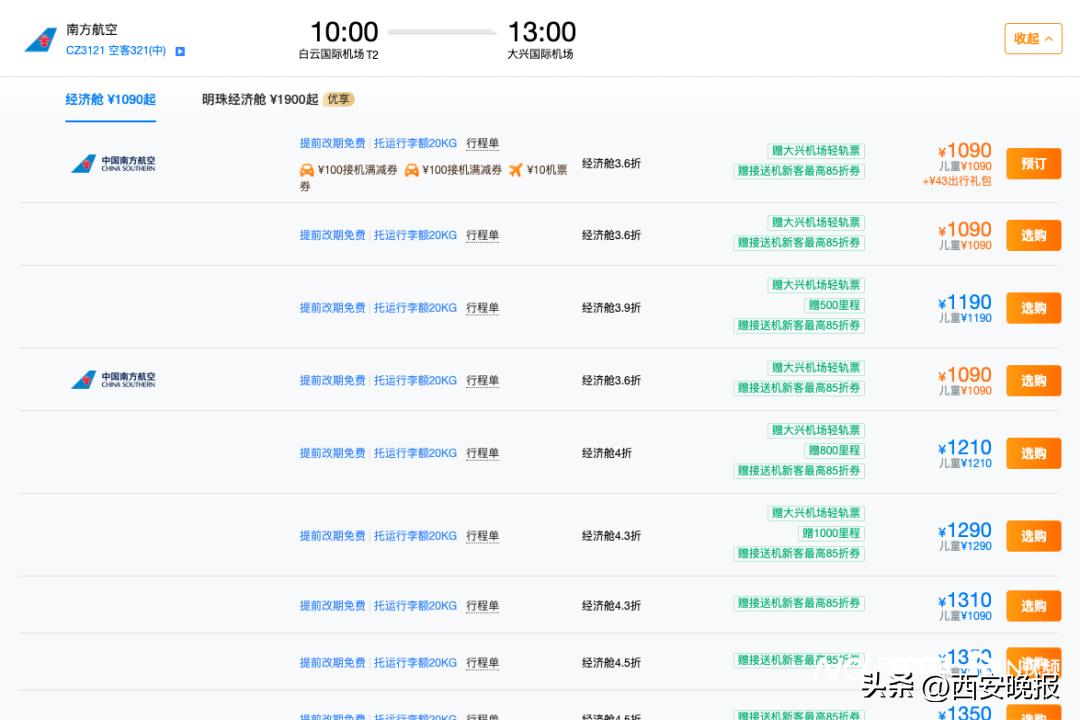Click the 优享 badge
The height and width of the screenshot is (720, 1080).
coord(338,99)
